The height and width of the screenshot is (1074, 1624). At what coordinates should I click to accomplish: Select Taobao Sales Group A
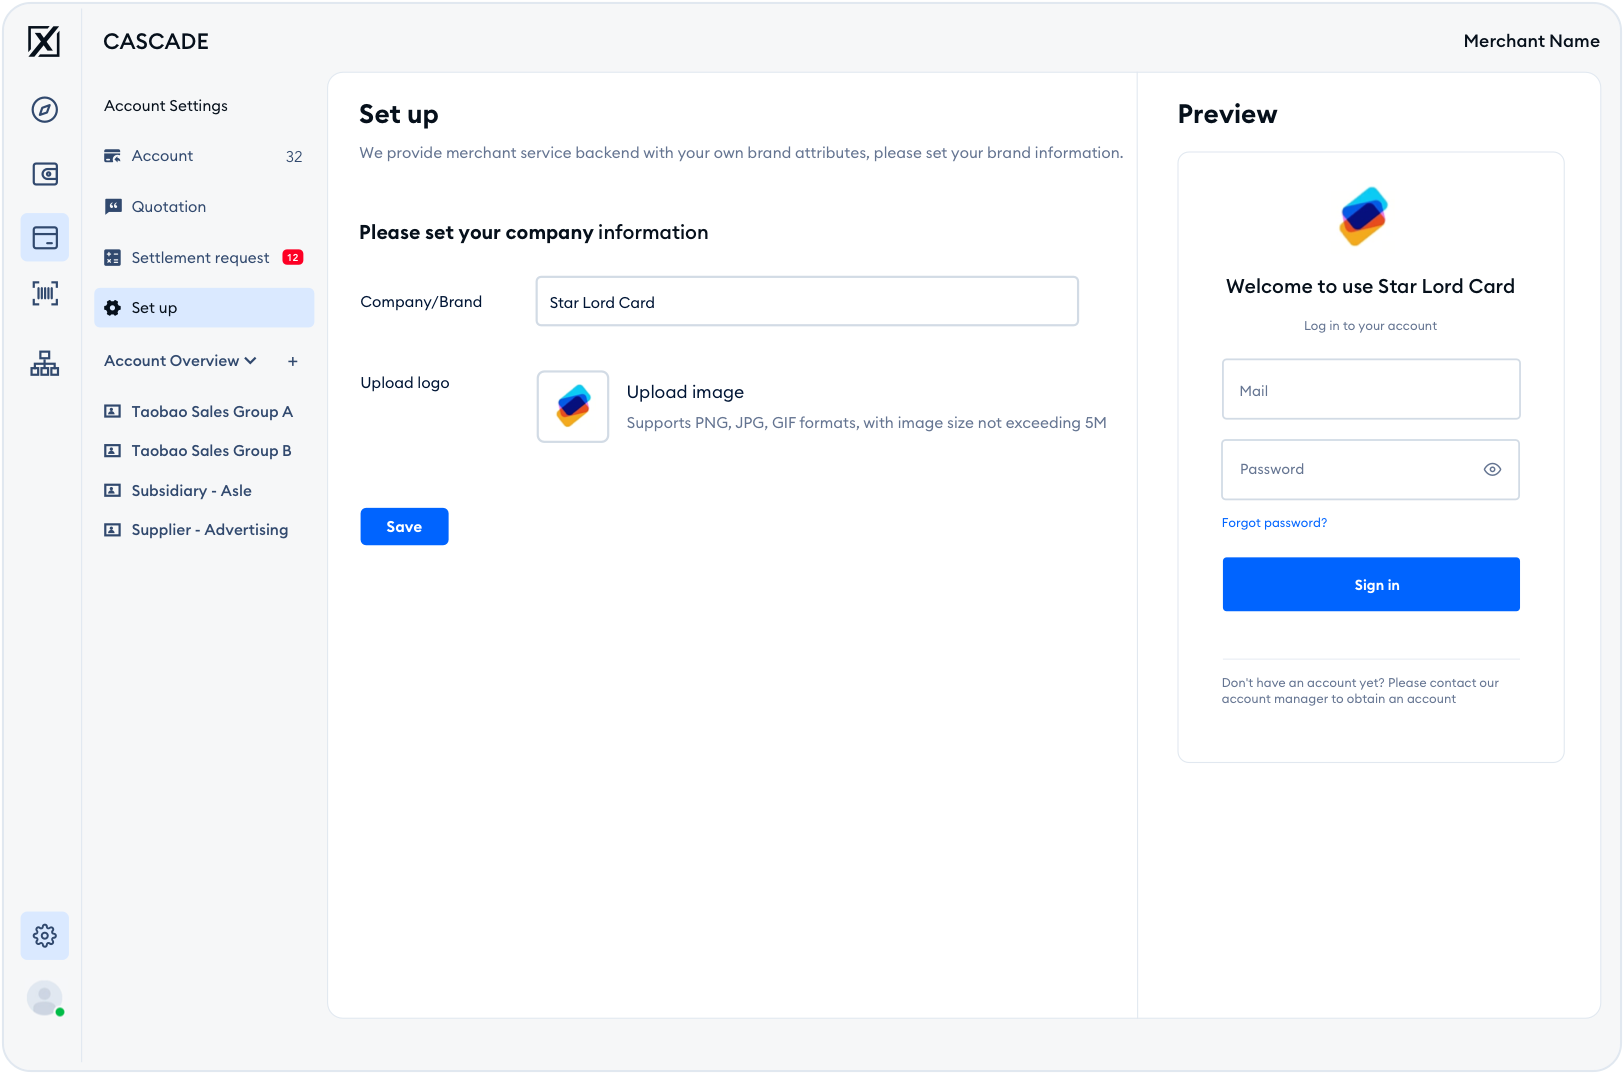coord(211,412)
